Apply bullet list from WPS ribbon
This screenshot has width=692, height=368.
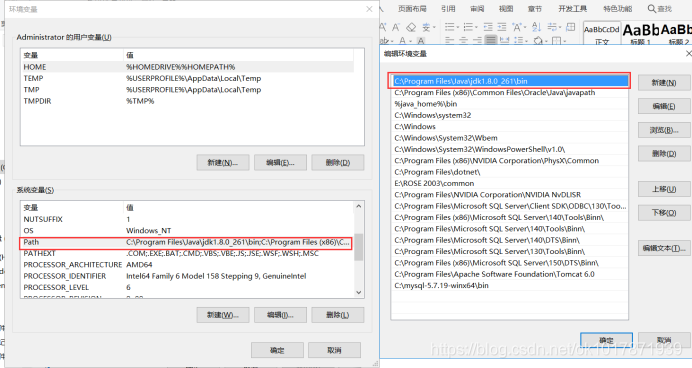(449, 27)
